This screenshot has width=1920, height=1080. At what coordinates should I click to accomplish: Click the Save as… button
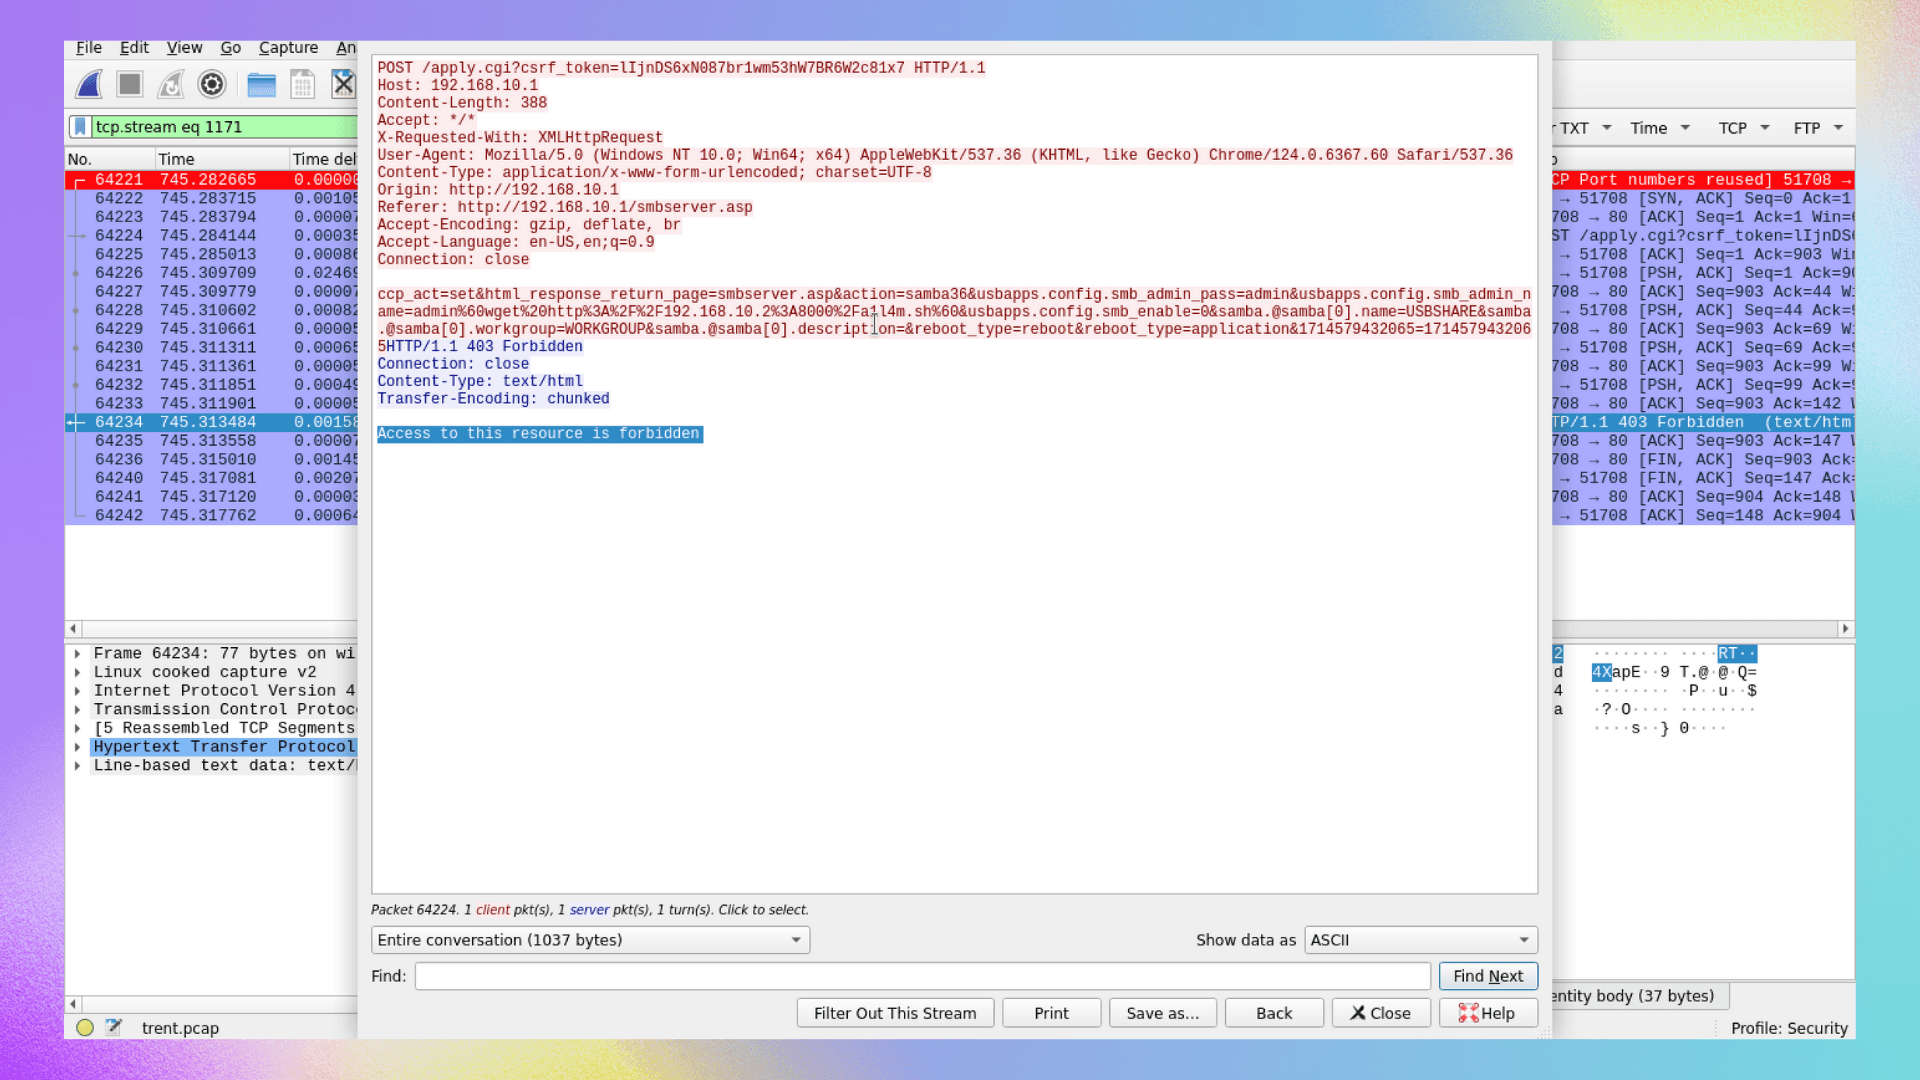[x=1162, y=1013]
